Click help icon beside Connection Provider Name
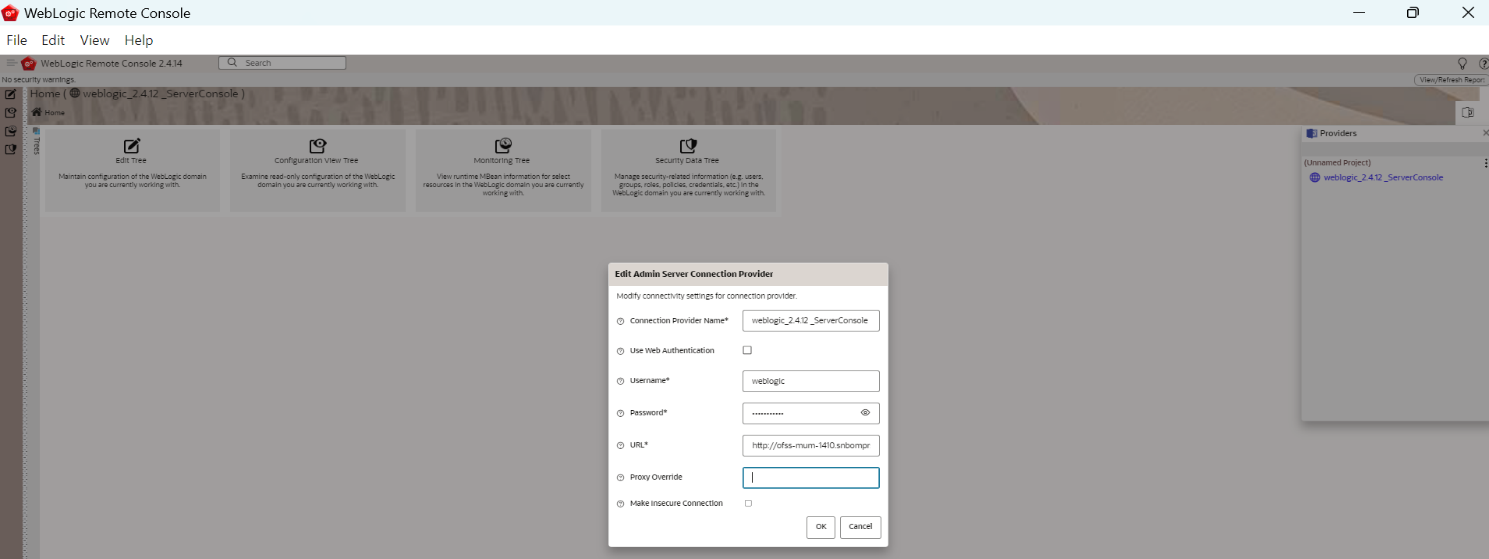The height and width of the screenshot is (559, 1489). pyautogui.click(x=620, y=321)
